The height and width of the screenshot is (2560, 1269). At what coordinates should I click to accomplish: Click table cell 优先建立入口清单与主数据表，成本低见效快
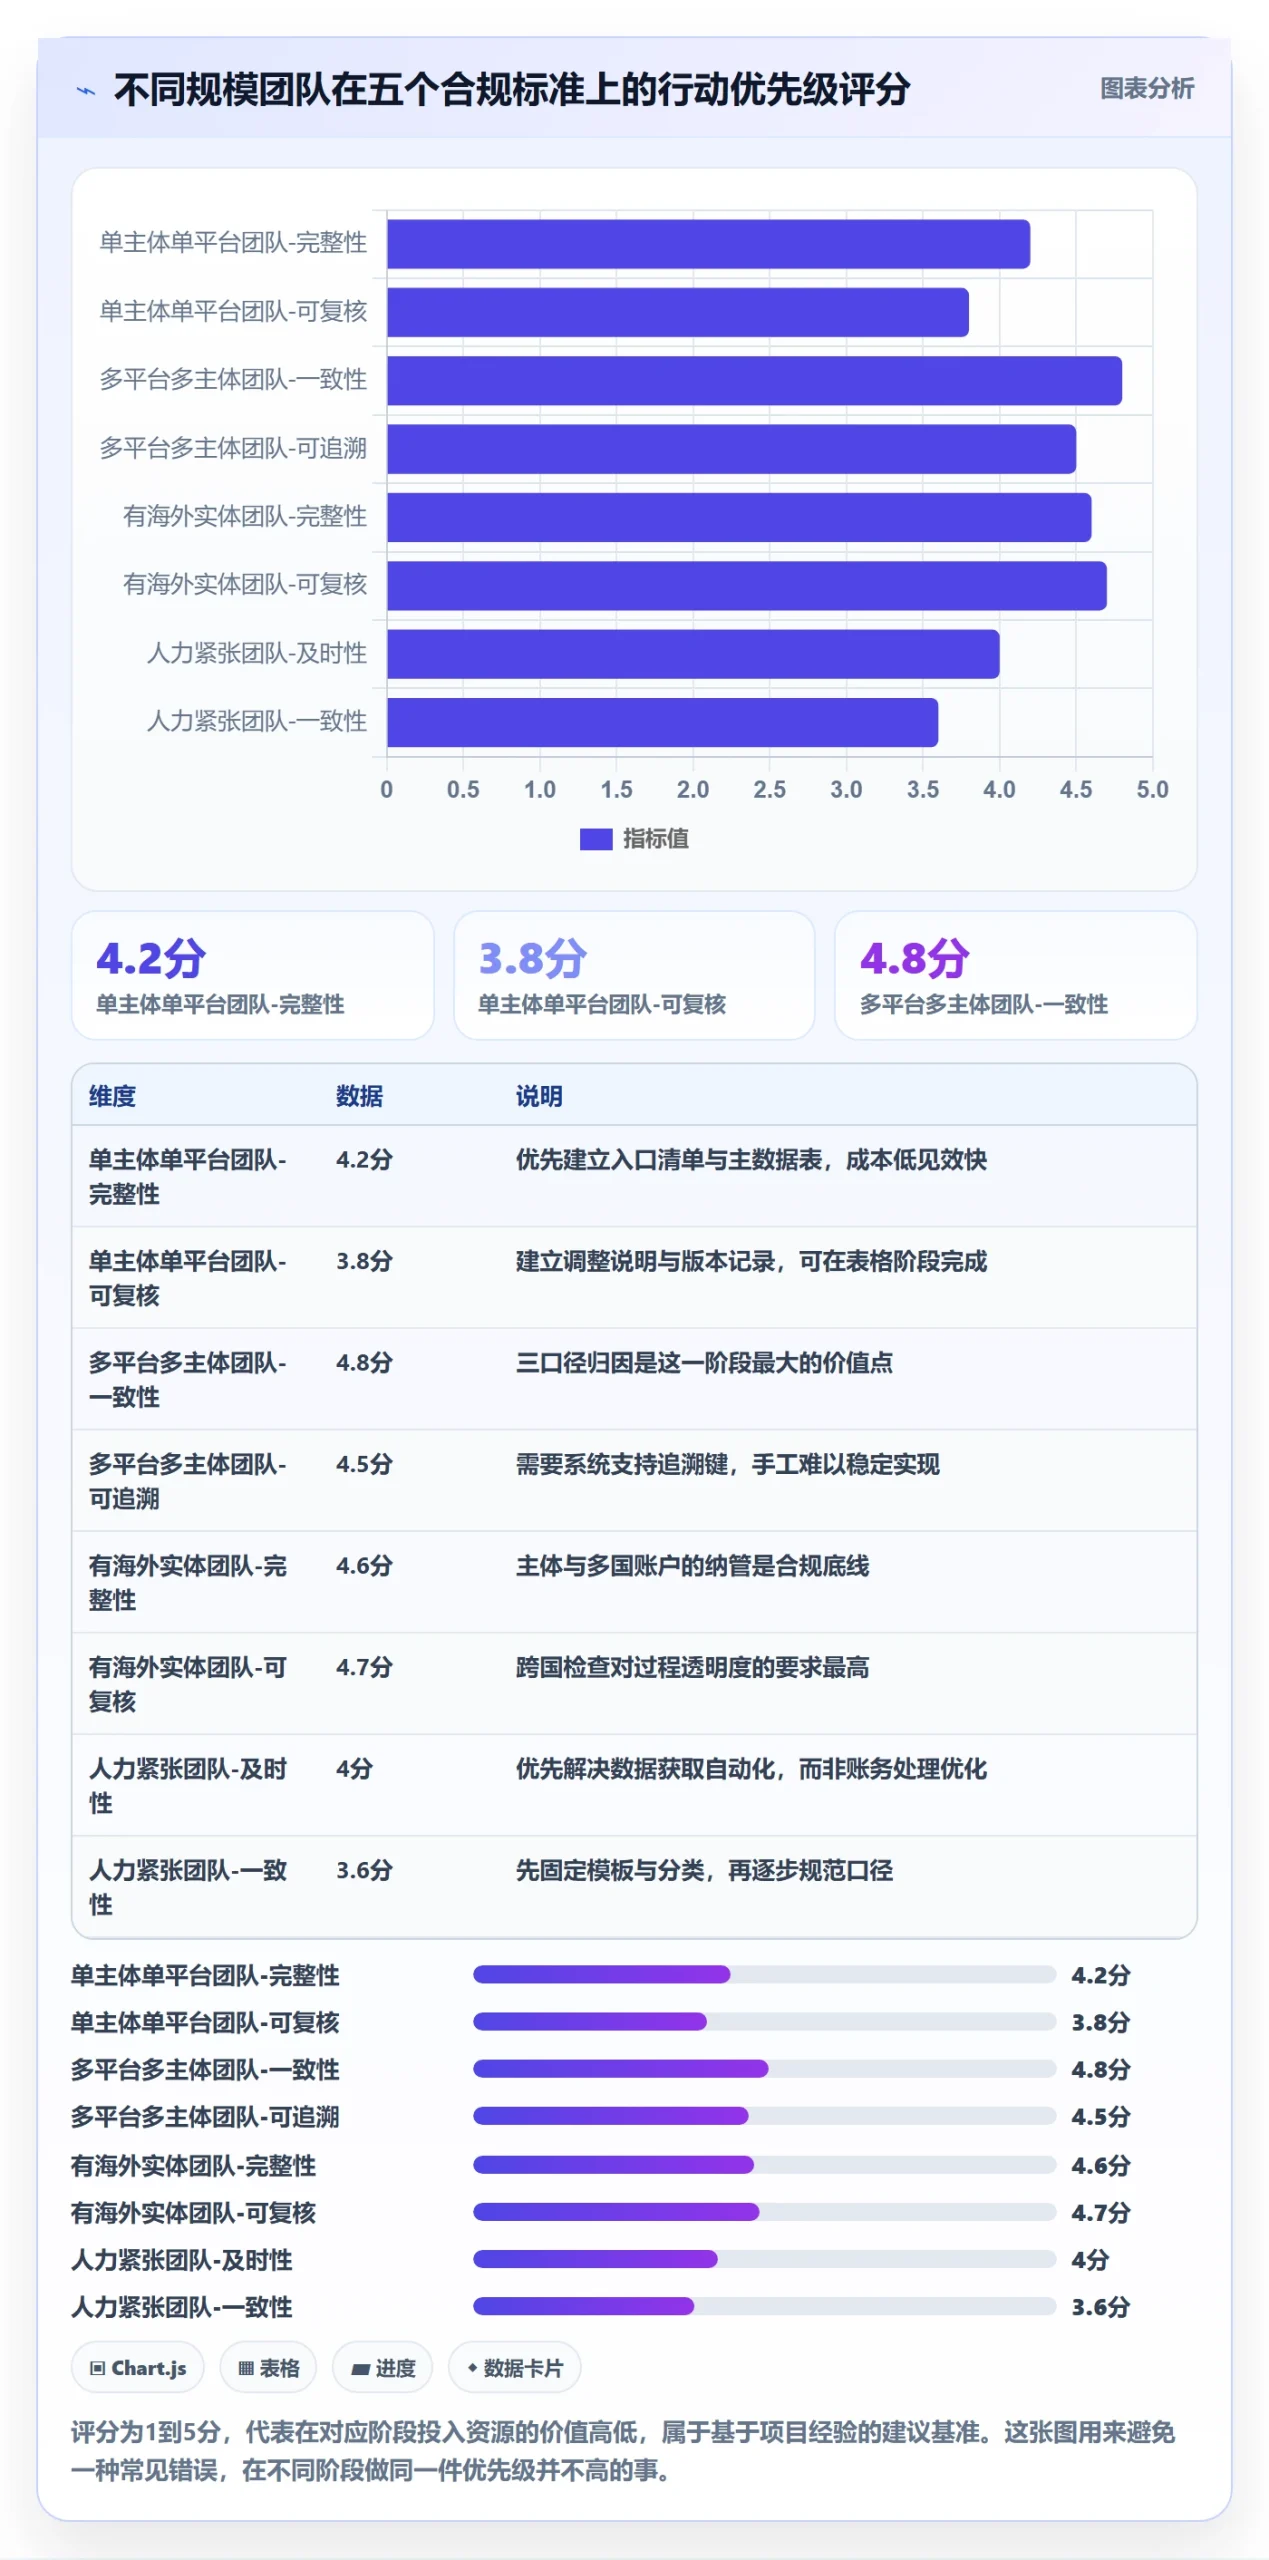[x=751, y=1160]
